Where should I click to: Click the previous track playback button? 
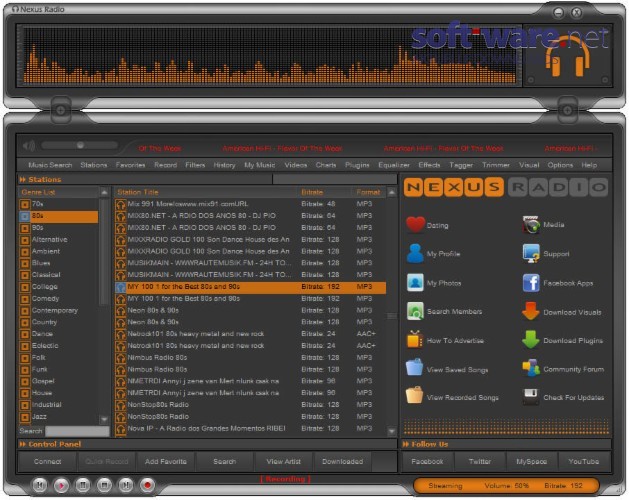[40, 485]
